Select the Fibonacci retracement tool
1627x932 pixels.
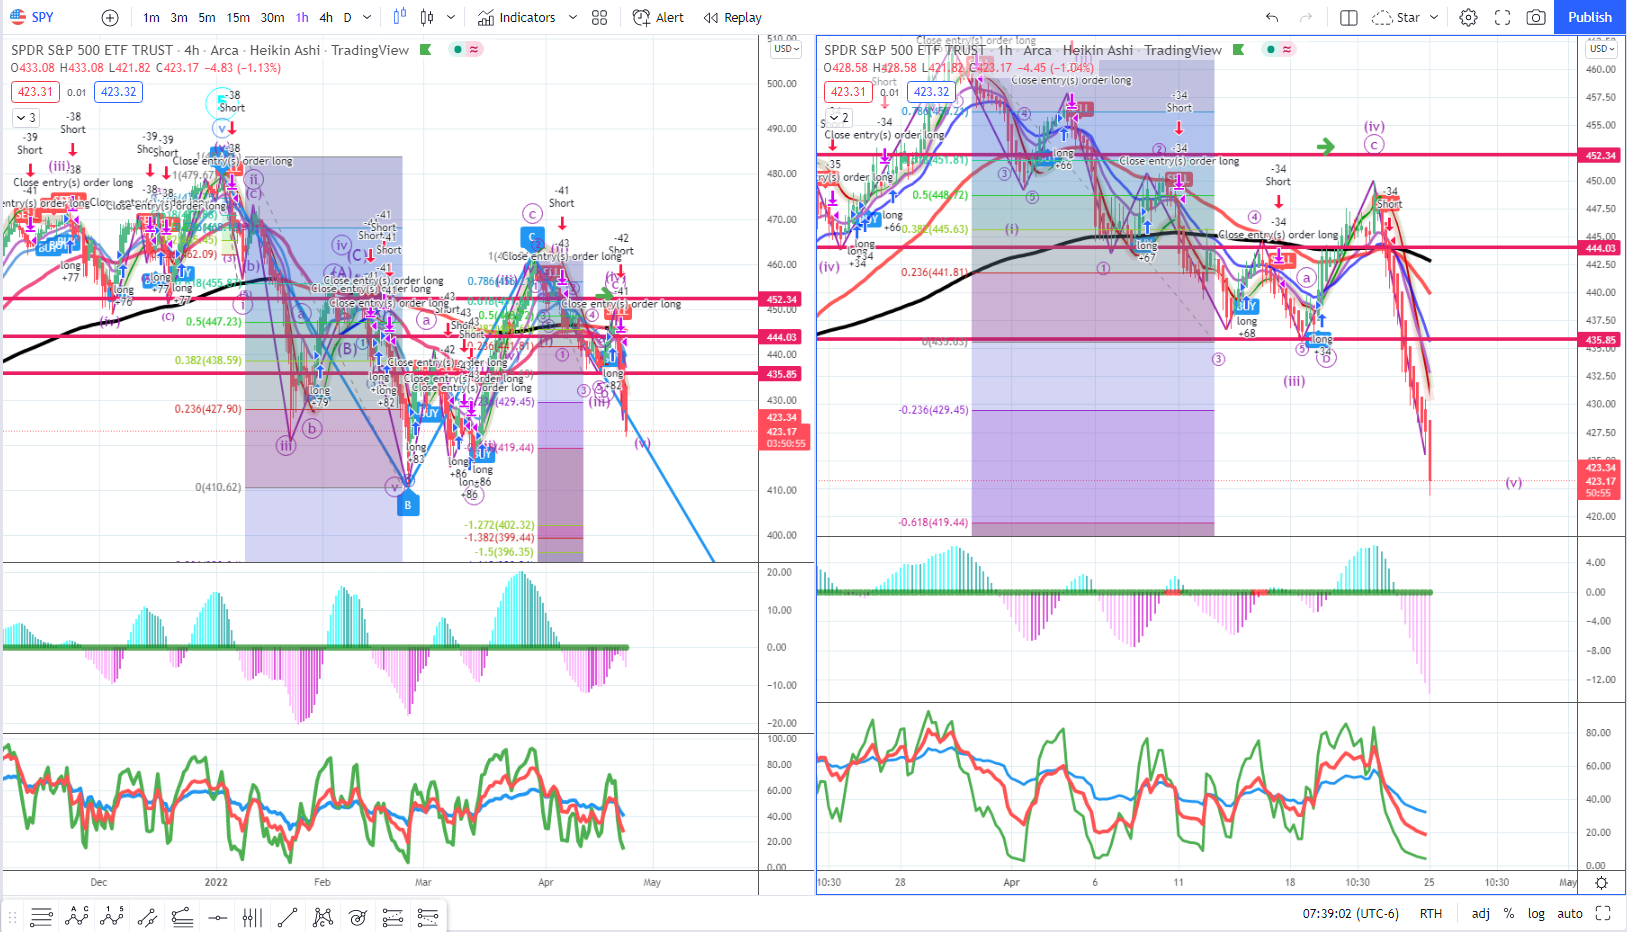(182, 916)
